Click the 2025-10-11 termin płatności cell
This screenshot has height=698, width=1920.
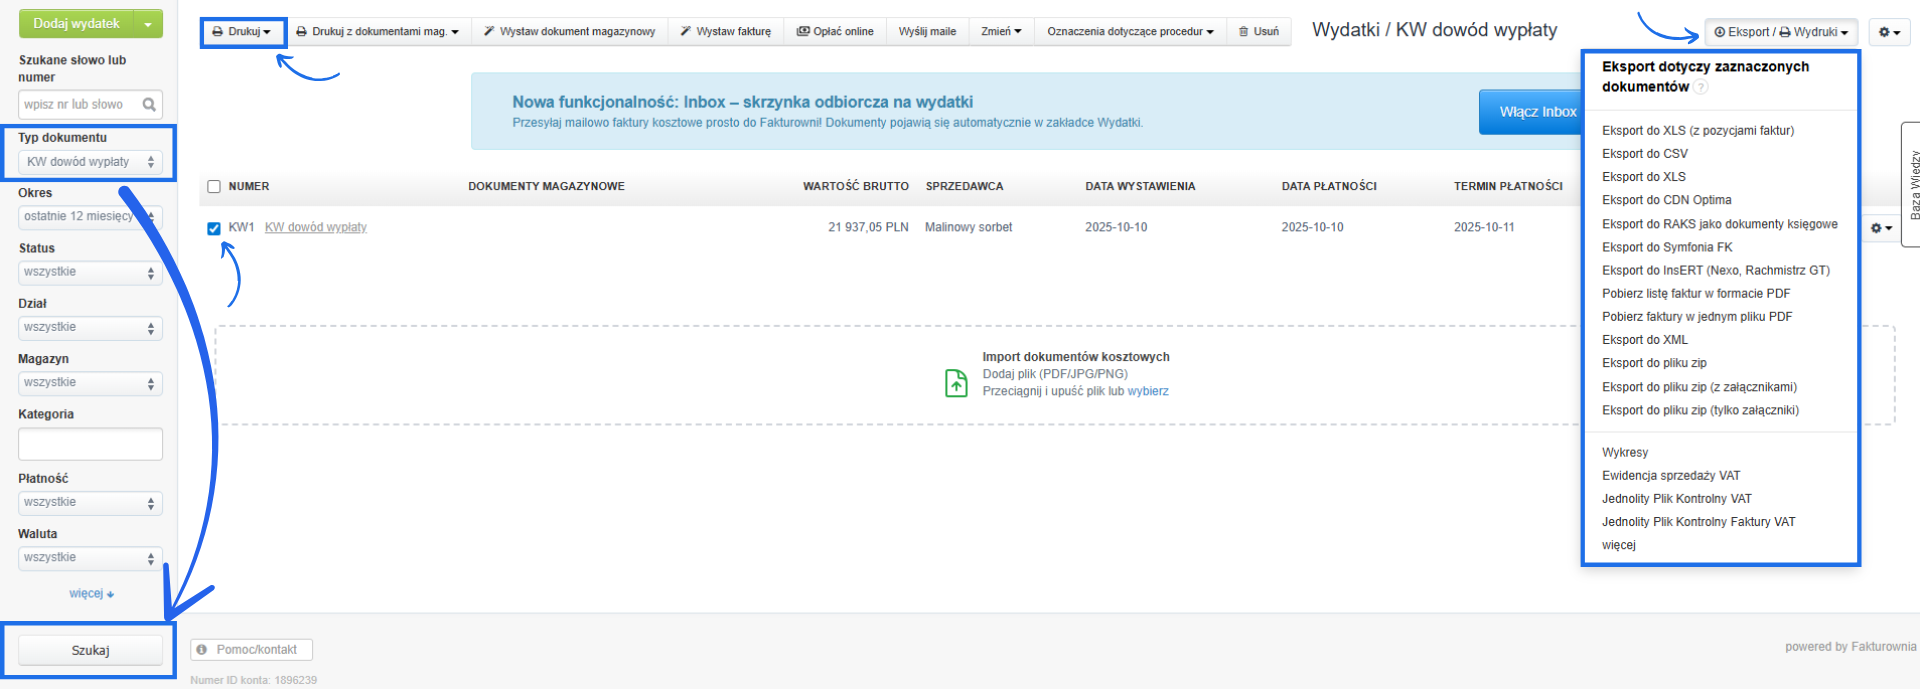(1484, 228)
